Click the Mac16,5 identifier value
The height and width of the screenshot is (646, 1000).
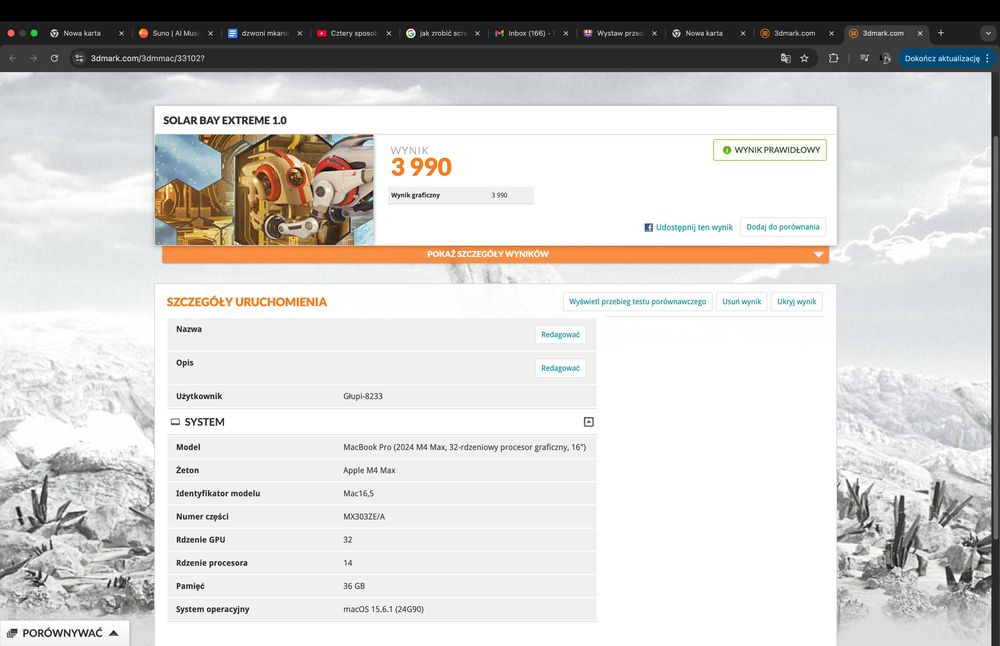point(358,493)
